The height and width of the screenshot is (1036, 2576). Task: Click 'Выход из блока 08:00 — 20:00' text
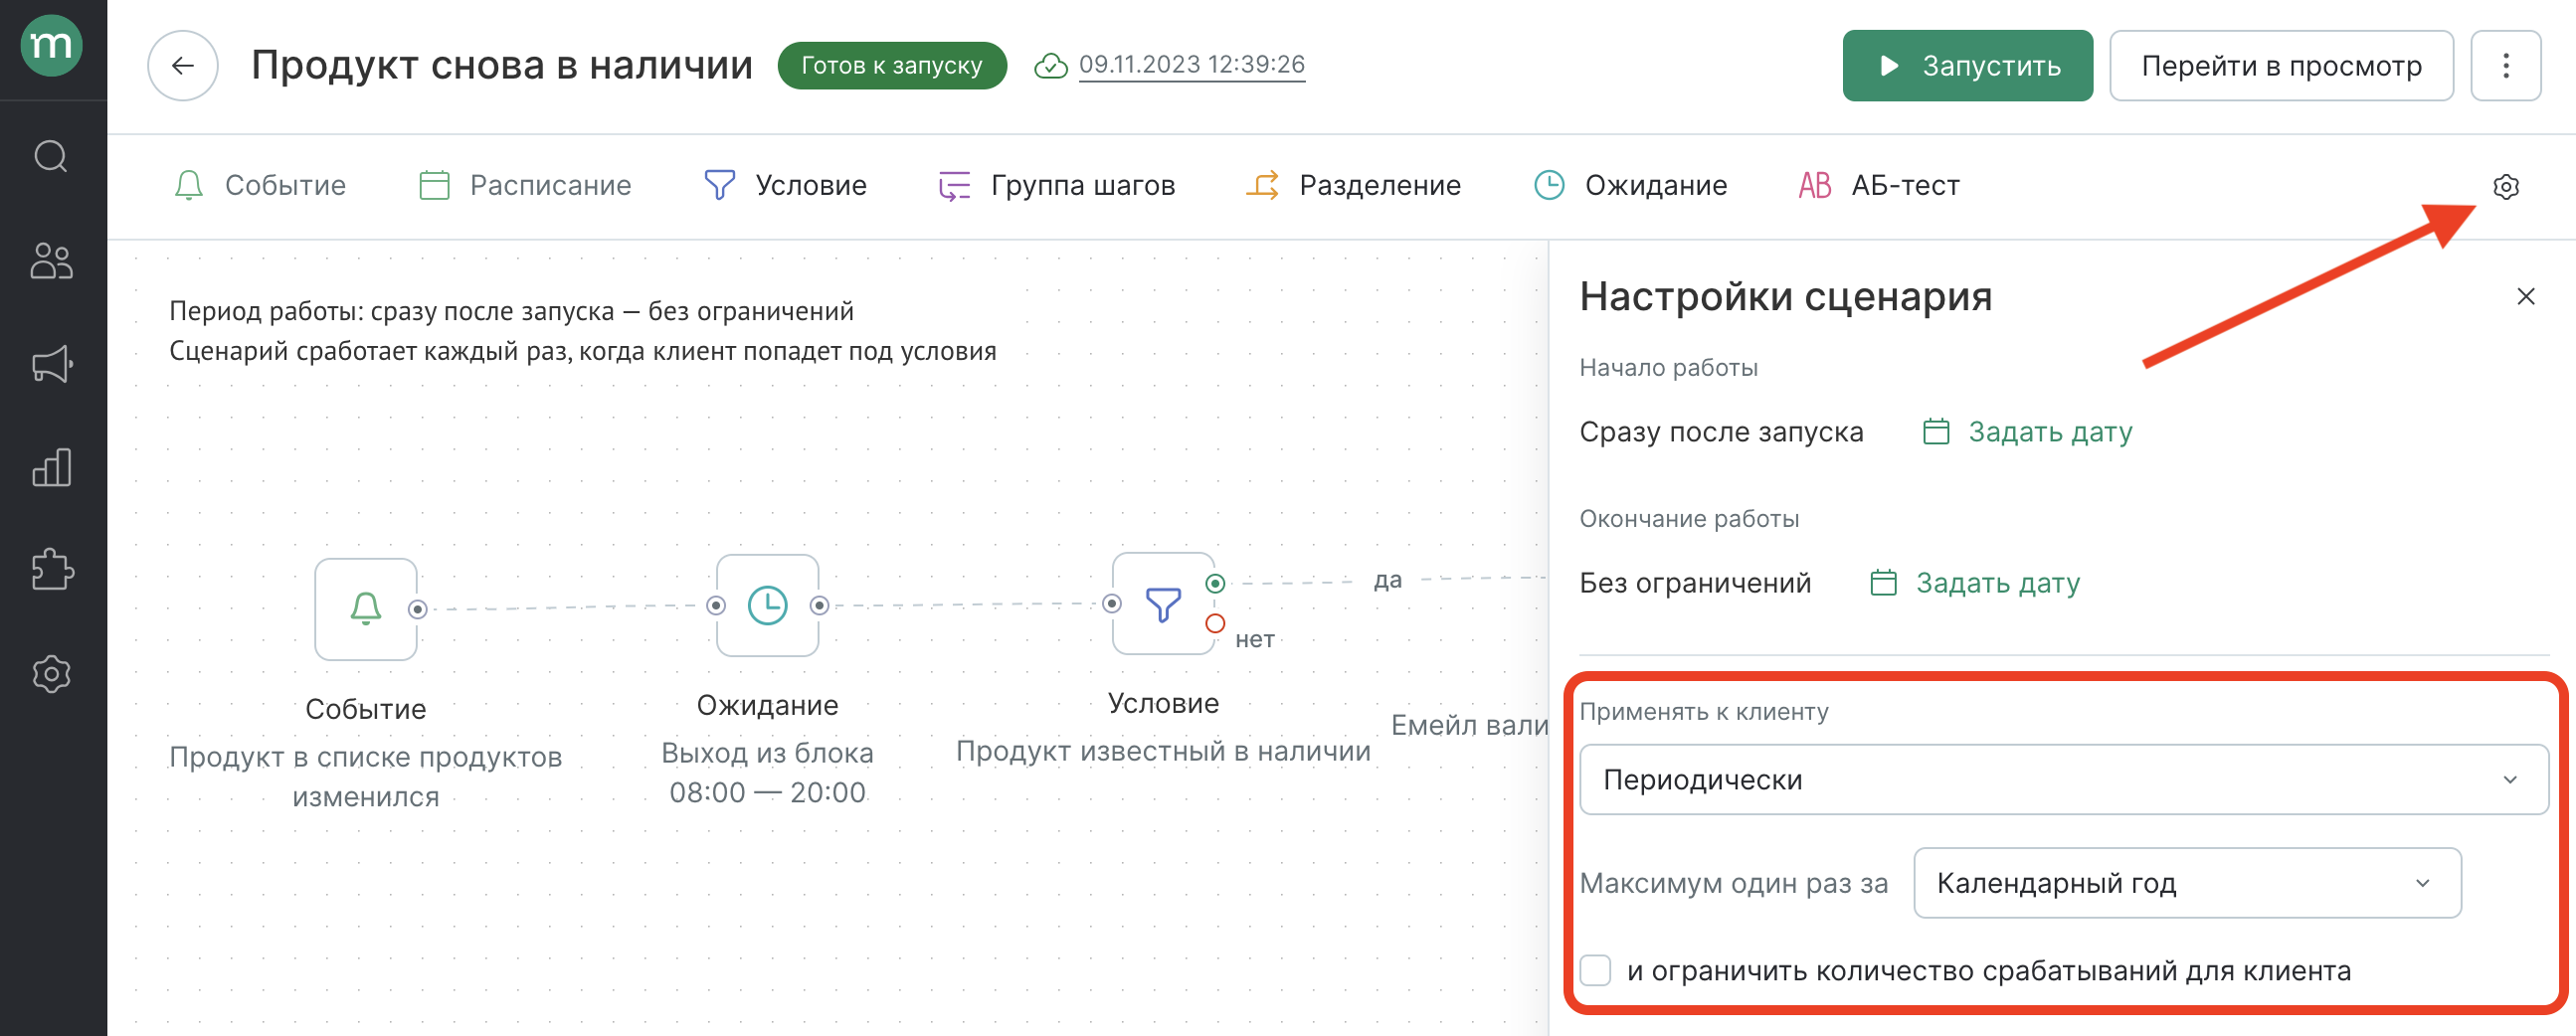point(768,773)
